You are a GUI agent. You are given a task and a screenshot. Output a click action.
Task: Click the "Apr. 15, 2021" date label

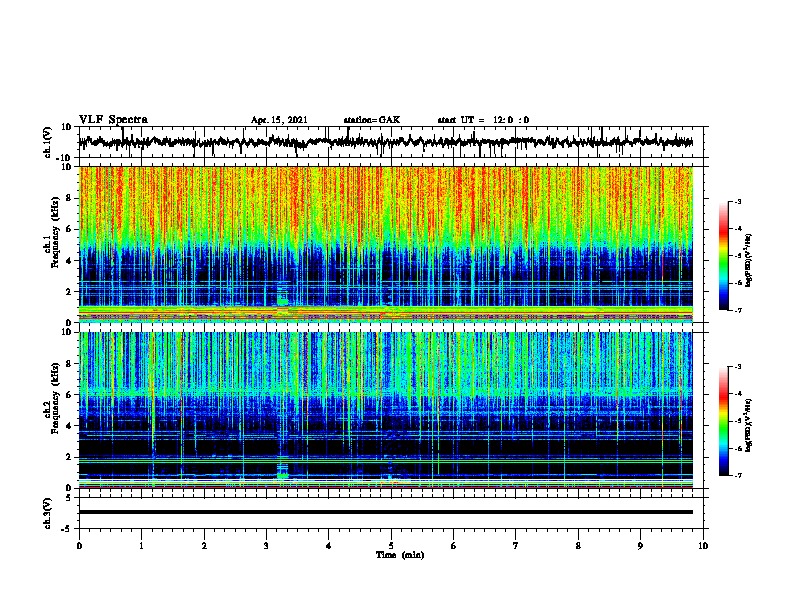click(x=279, y=120)
